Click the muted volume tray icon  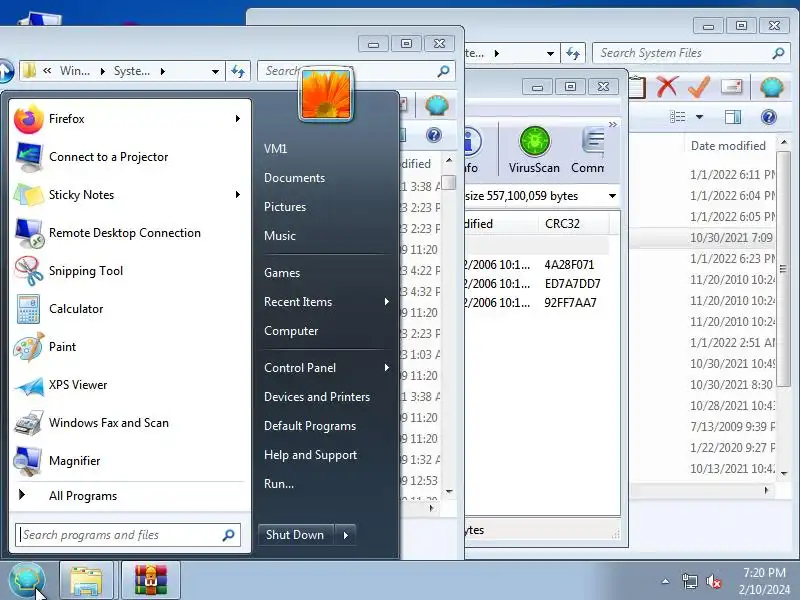(x=713, y=581)
